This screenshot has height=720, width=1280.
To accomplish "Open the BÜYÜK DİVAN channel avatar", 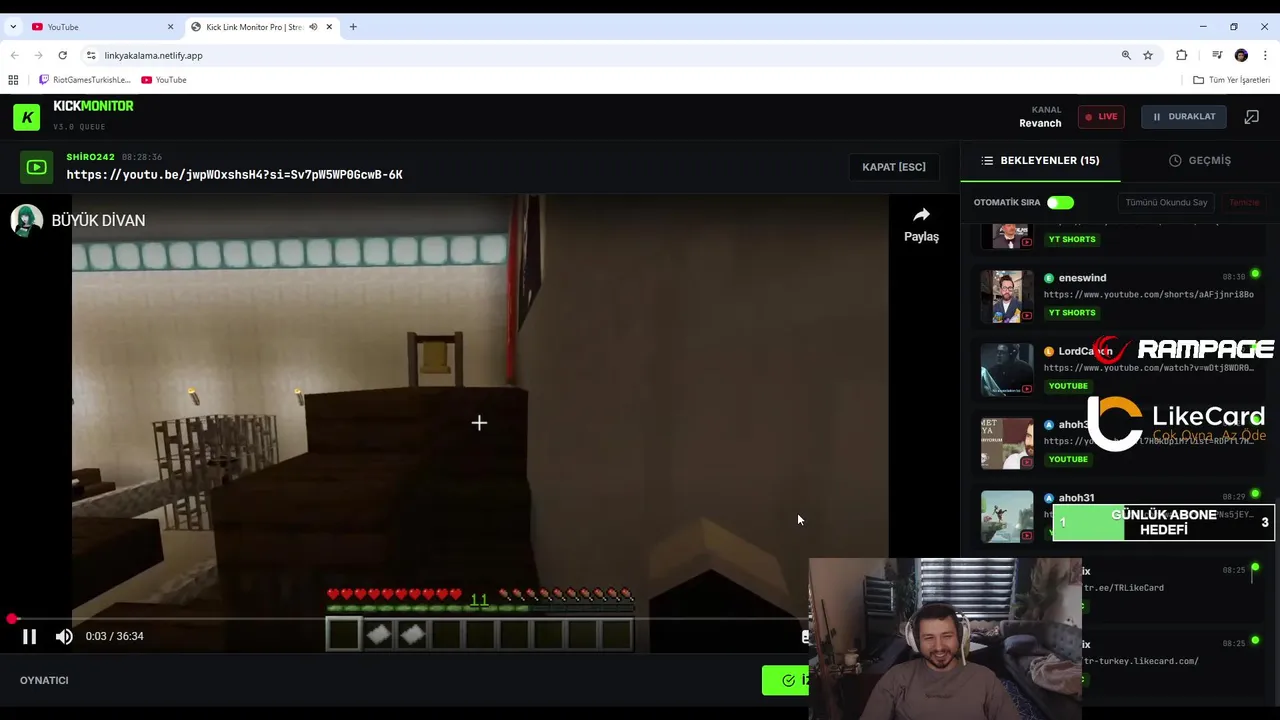I will [26, 220].
